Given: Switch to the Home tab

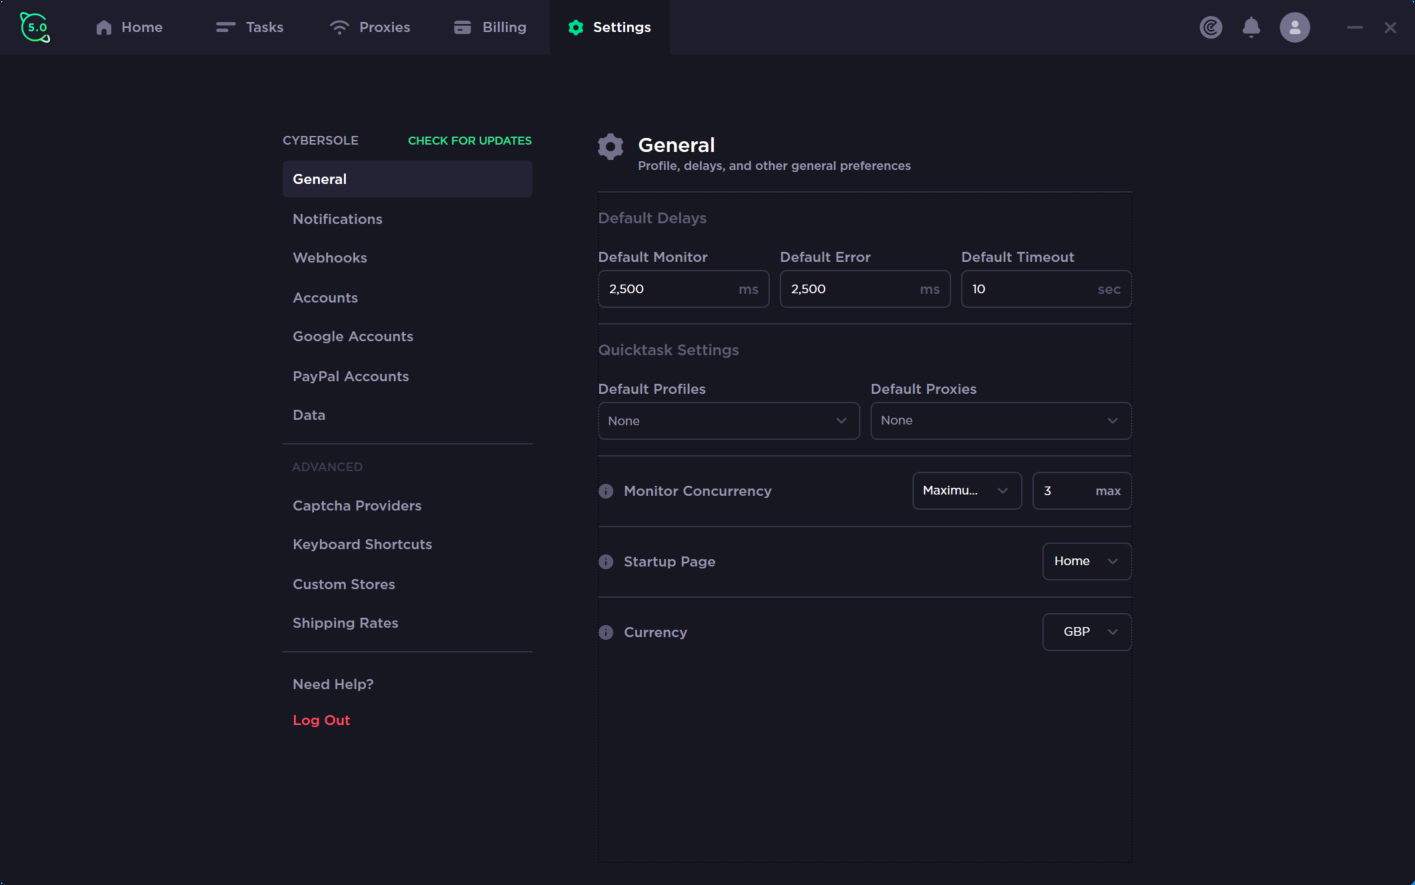Looking at the screenshot, I should [x=129, y=27].
